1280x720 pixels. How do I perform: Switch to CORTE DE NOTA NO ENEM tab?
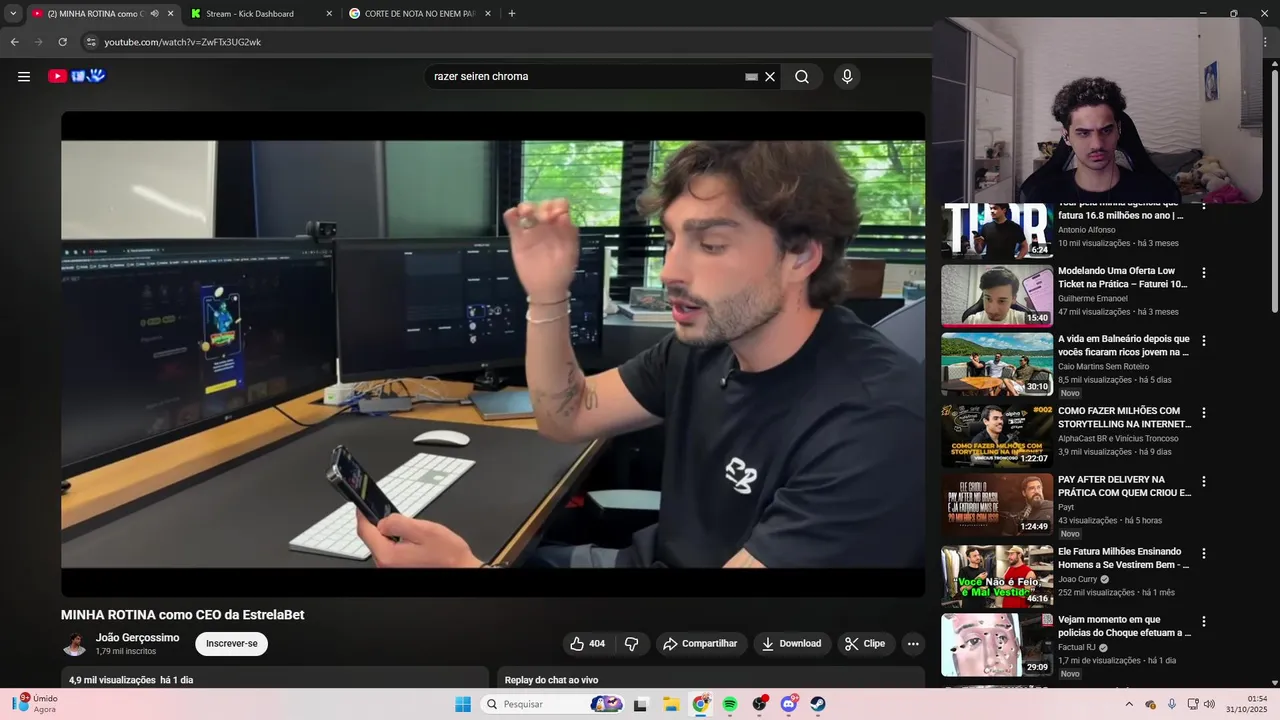(x=419, y=14)
